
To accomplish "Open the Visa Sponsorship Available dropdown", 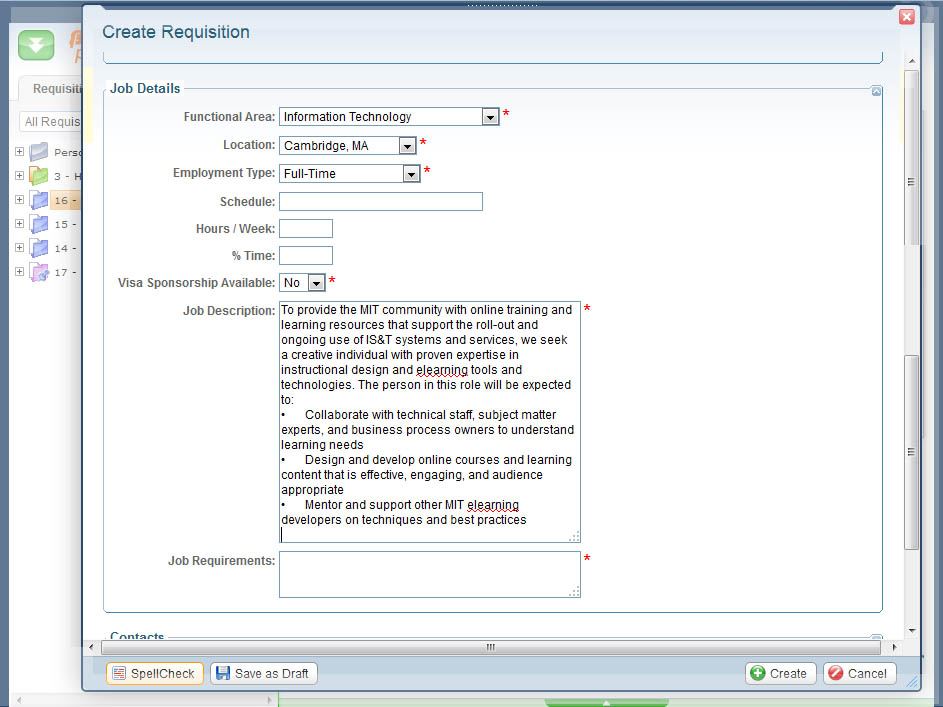I will pyautogui.click(x=316, y=283).
